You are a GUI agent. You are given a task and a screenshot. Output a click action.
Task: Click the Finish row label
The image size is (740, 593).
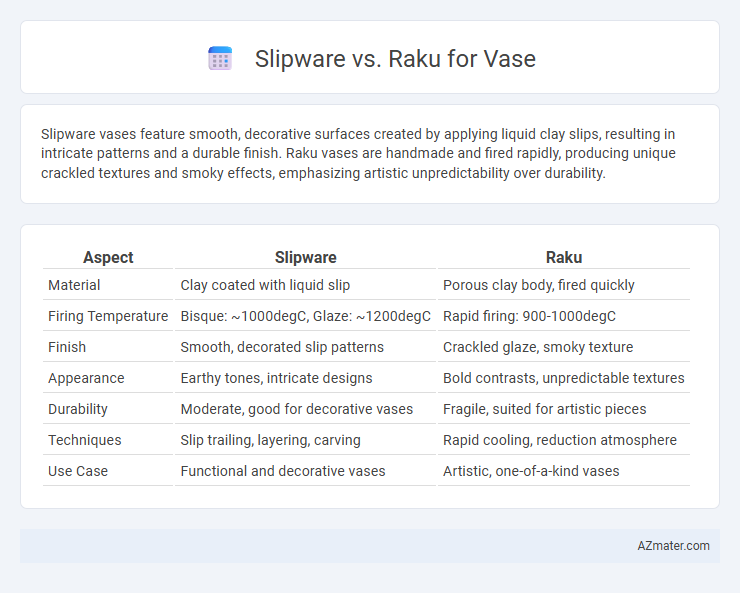coord(67,347)
